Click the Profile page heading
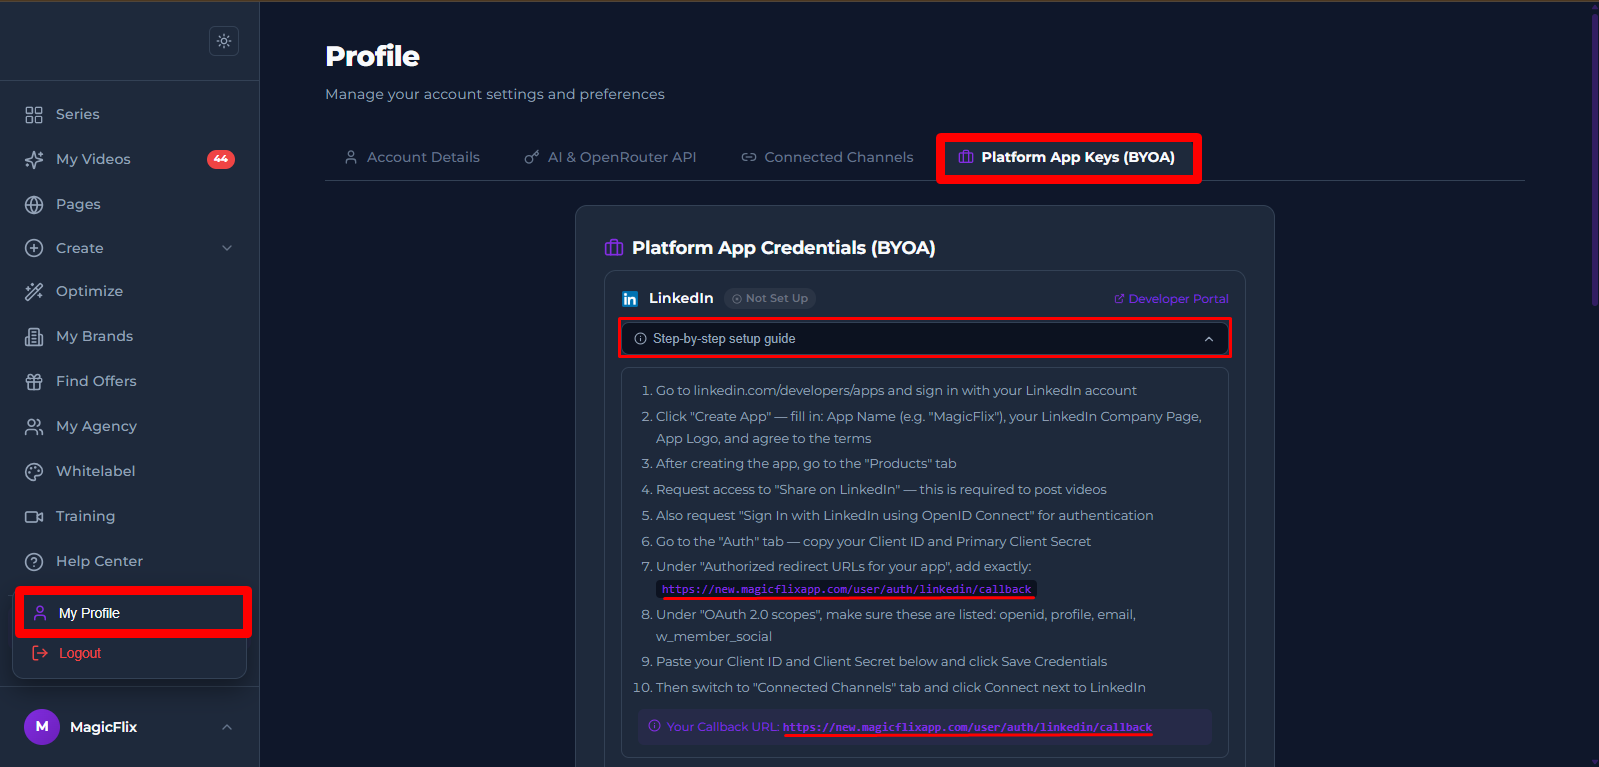Screen dimensions: 1599x767 coord(372,56)
